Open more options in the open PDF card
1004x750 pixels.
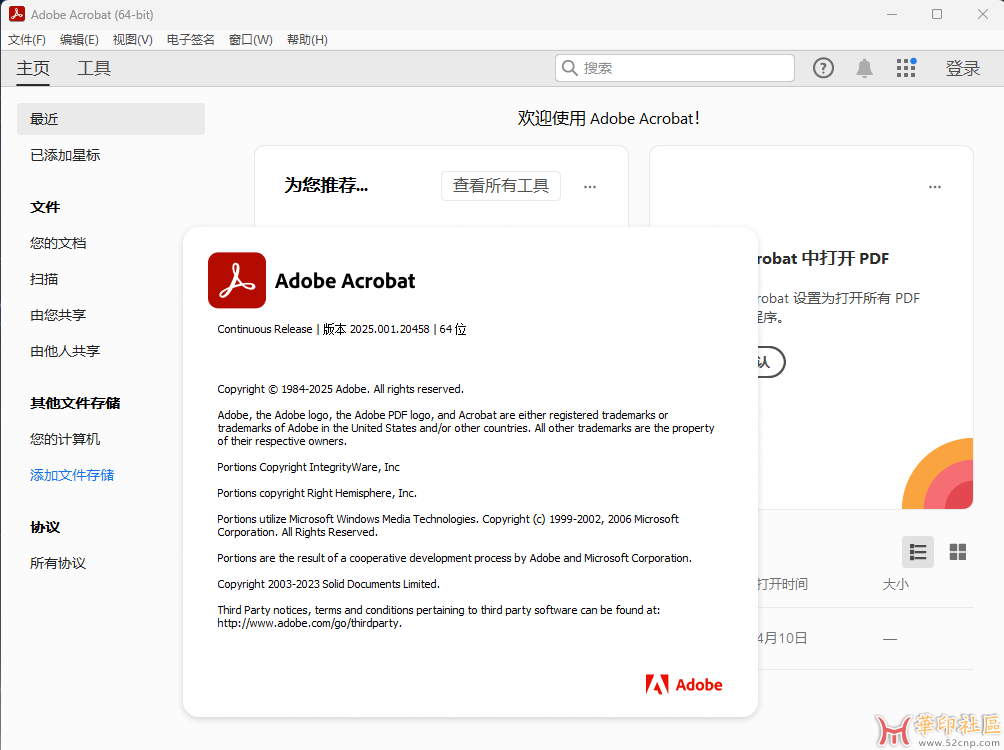pos(934,187)
